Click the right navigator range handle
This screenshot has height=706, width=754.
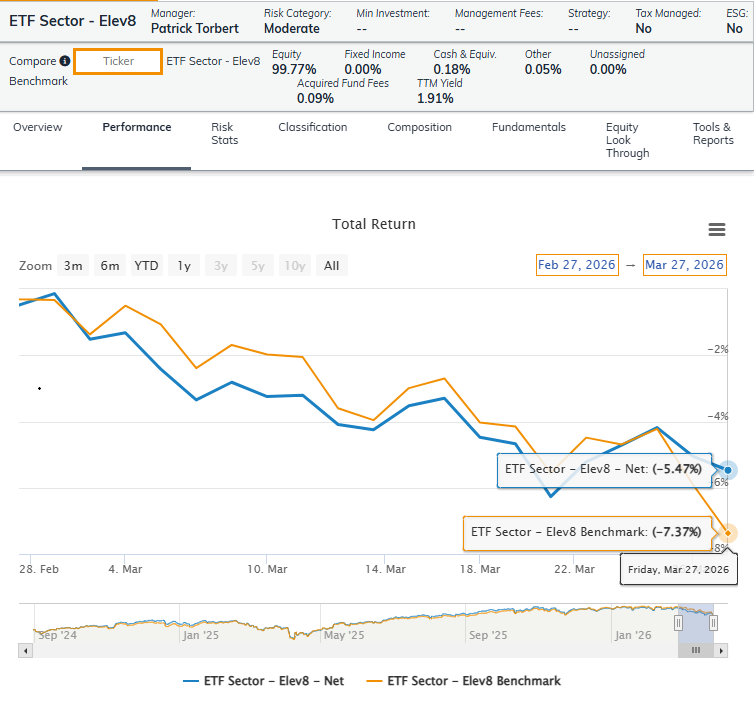(713, 623)
